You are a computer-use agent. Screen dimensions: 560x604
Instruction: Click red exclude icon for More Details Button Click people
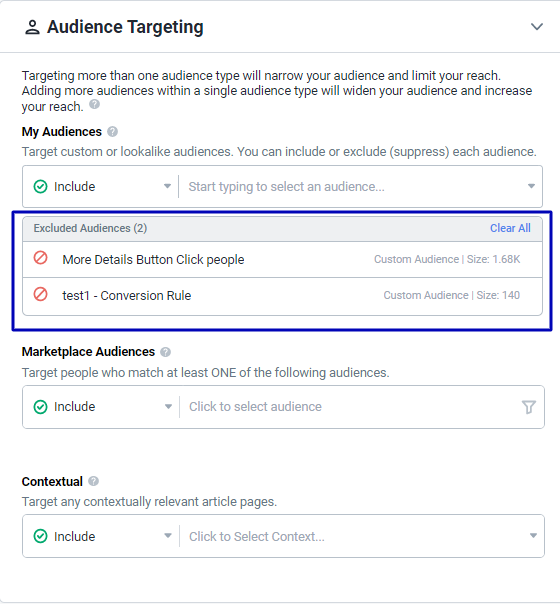[x=40, y=258]
